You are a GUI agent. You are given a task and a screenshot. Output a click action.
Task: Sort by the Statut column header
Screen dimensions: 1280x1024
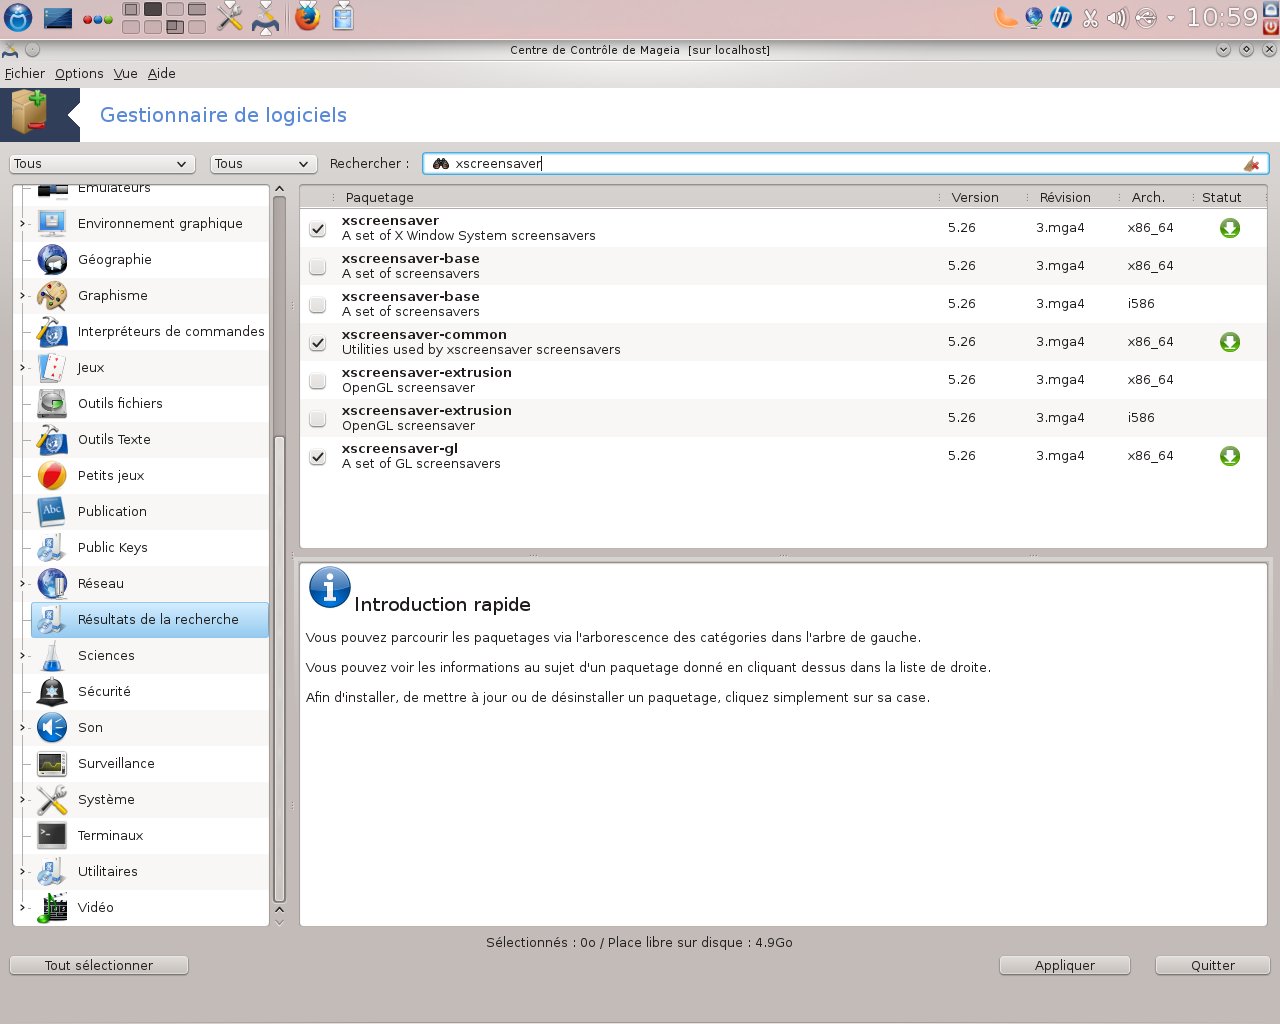[1222, 198]
